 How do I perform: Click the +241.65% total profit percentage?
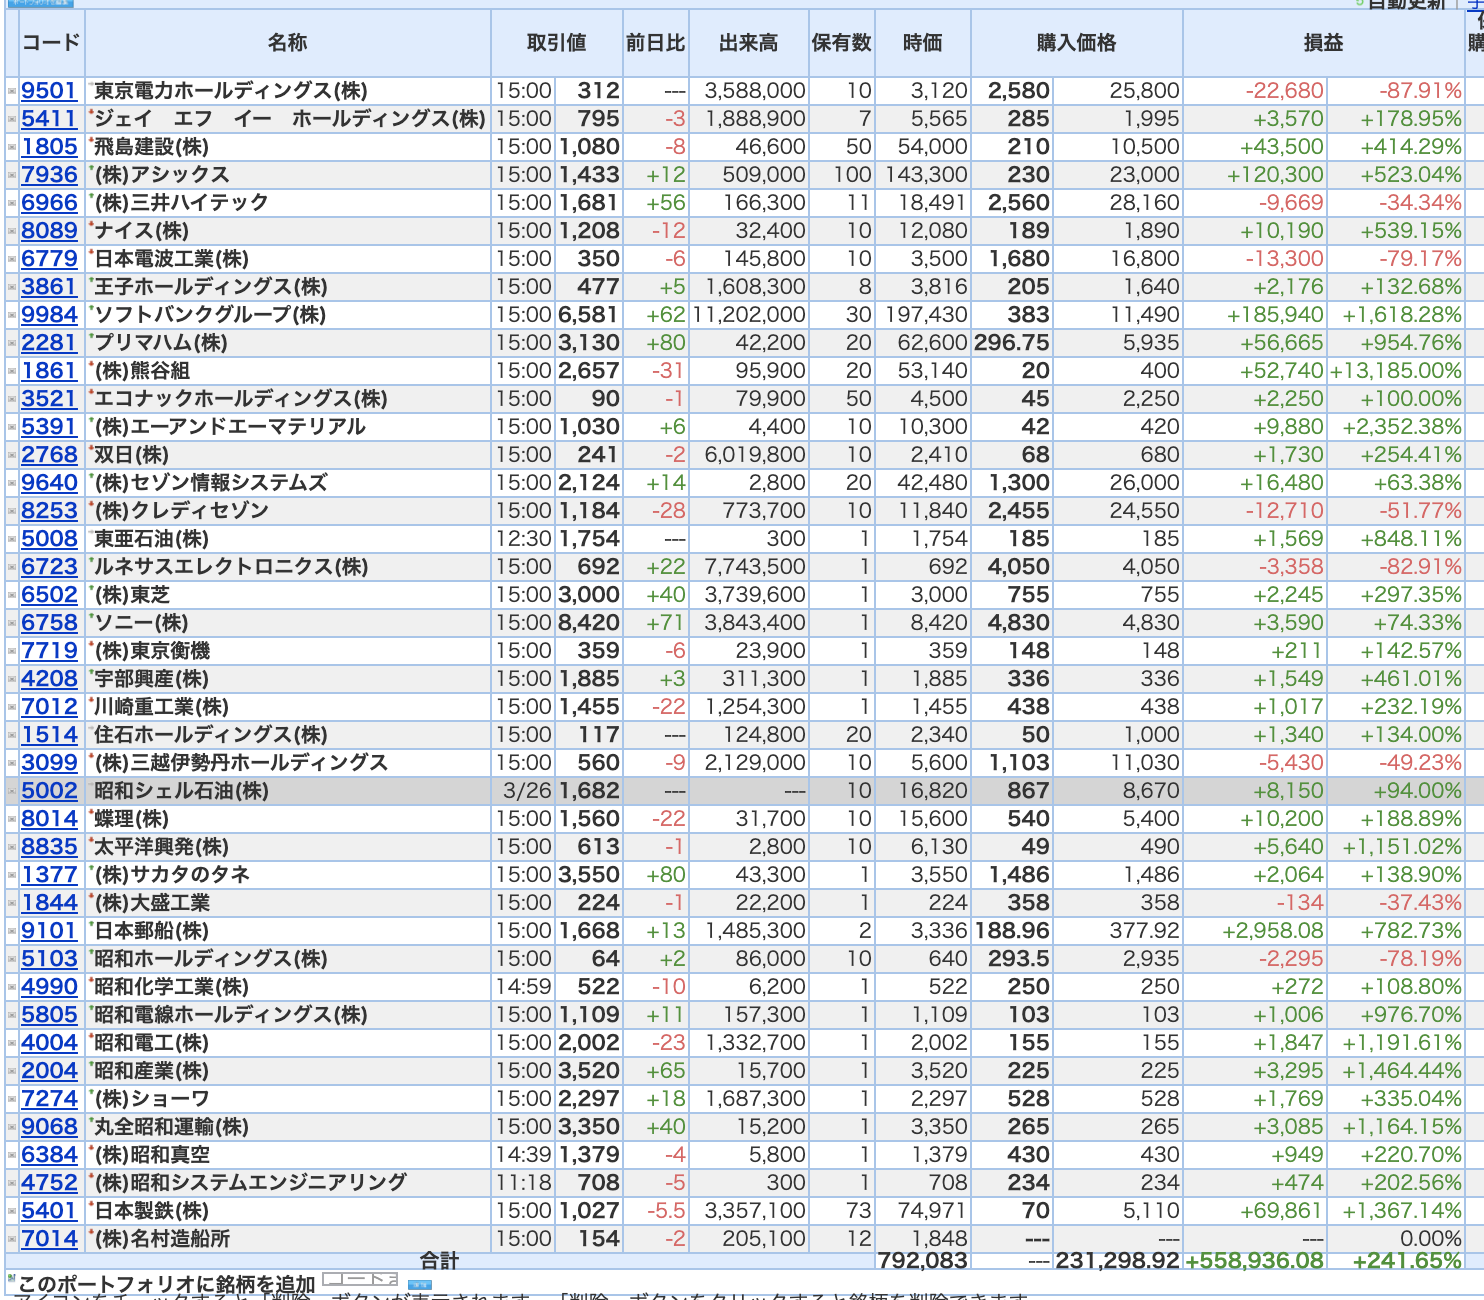point(1407,1261)
